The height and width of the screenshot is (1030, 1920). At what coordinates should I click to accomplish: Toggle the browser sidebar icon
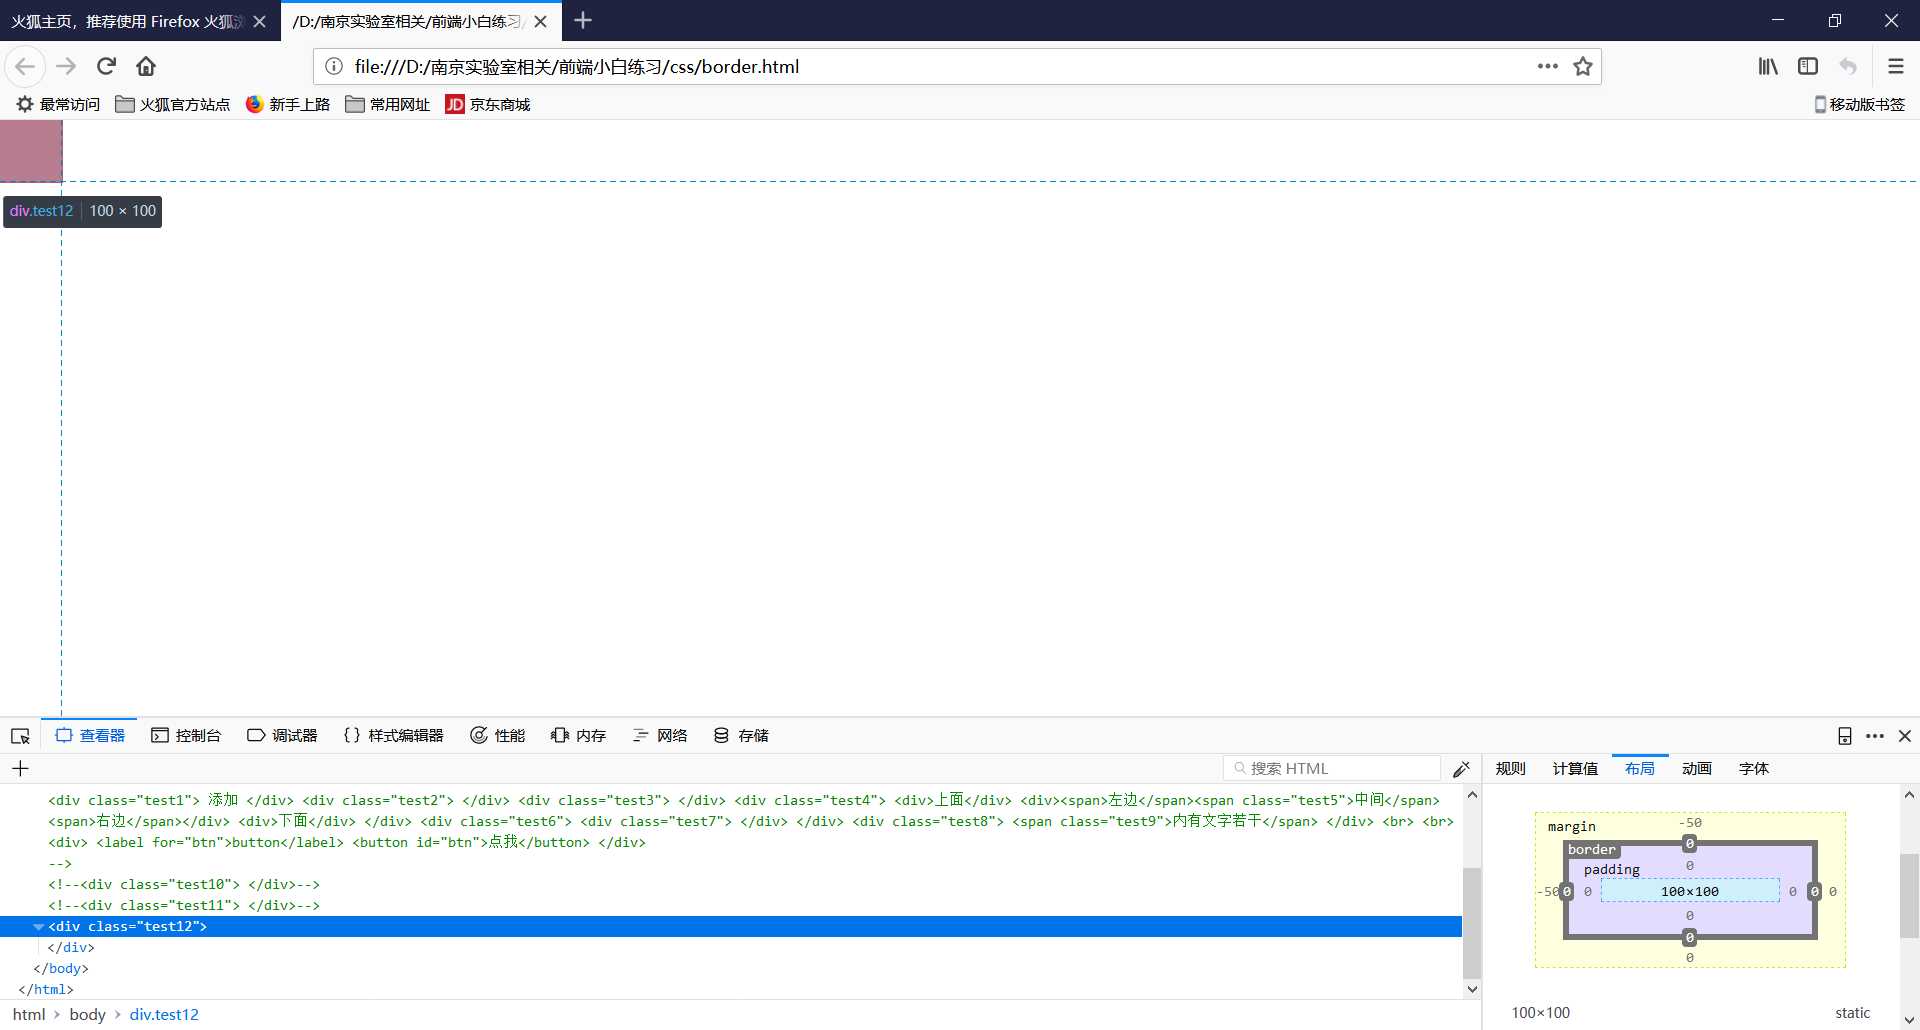(1808, 66)
